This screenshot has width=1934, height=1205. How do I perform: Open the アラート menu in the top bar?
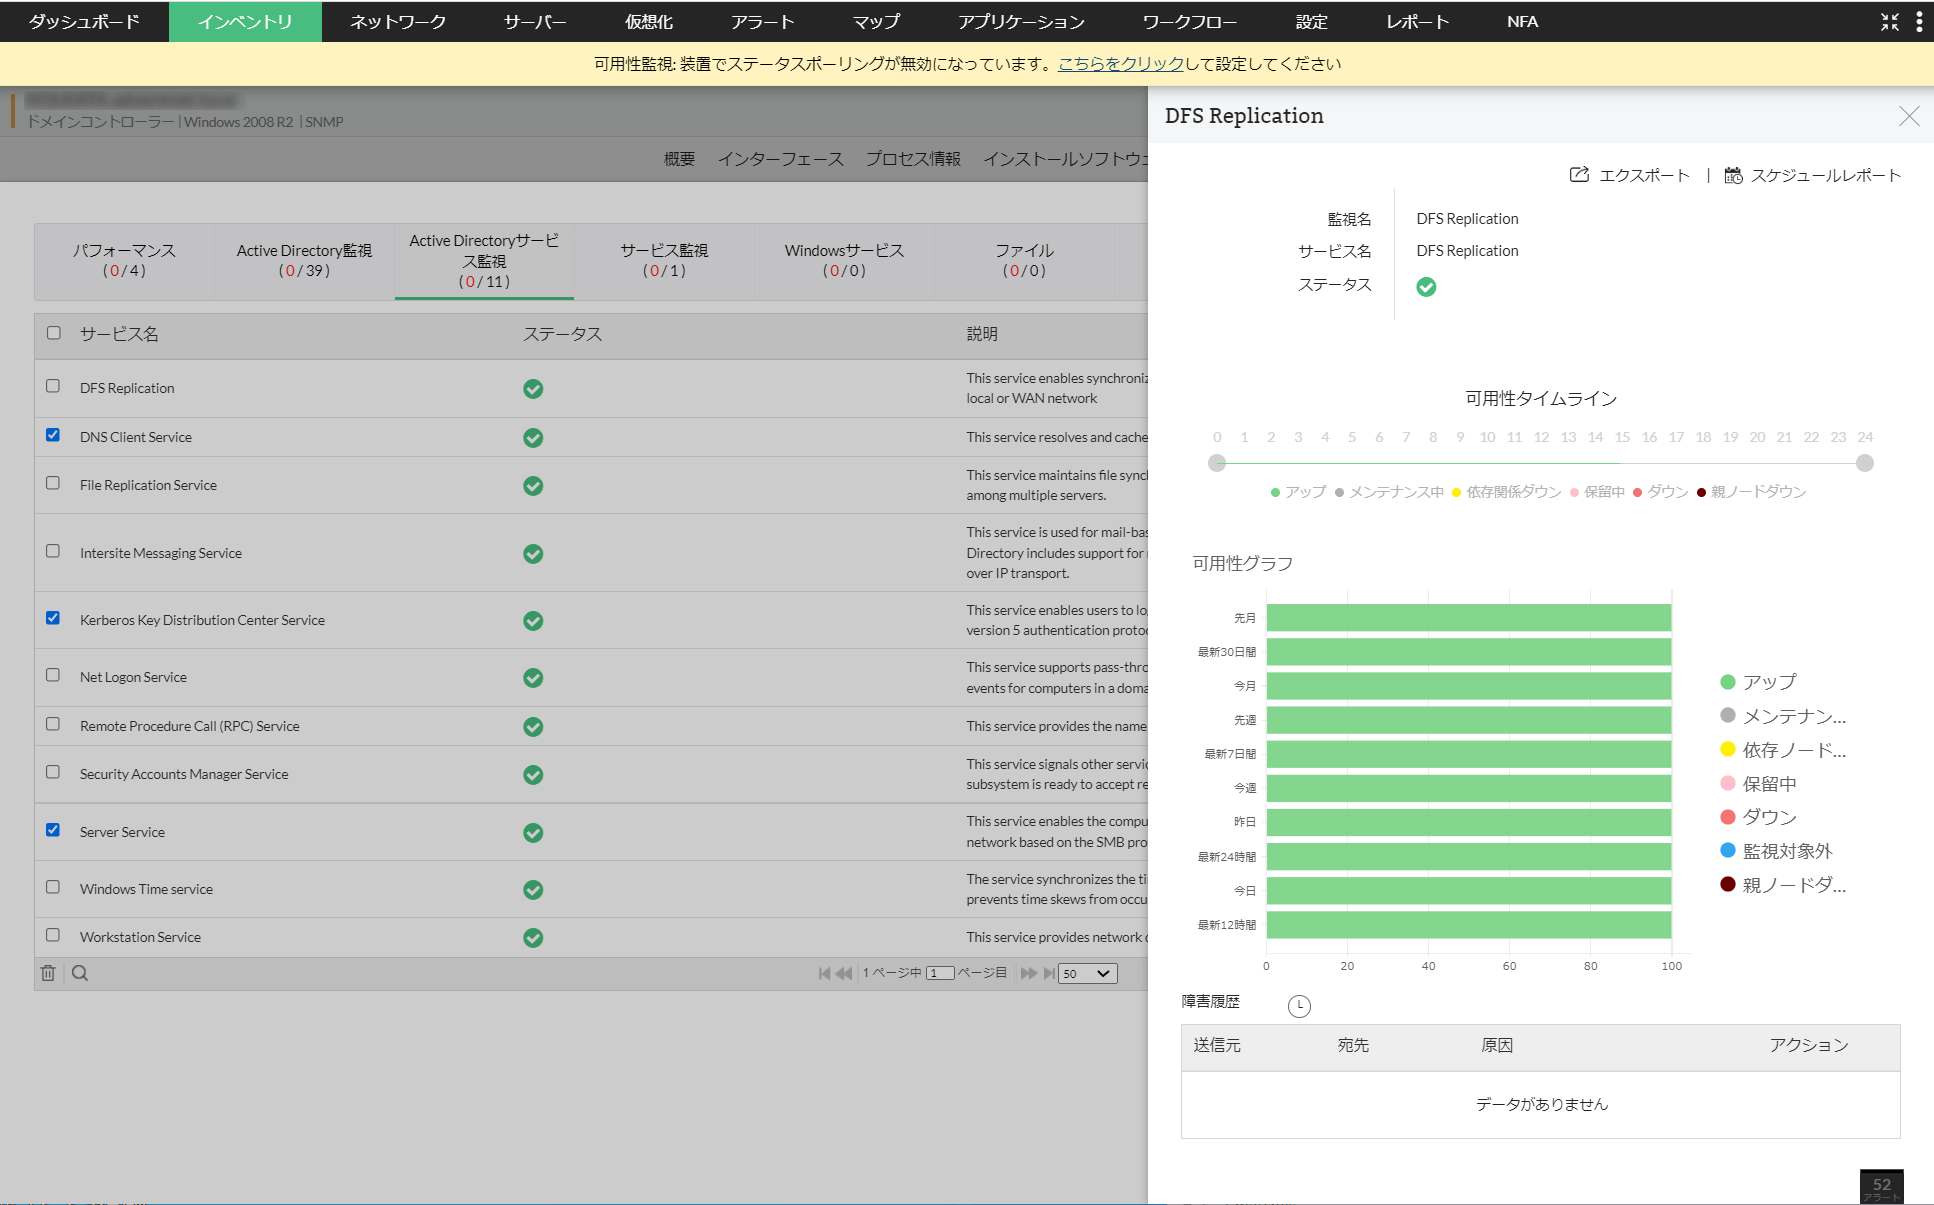(x=763, y=21)
